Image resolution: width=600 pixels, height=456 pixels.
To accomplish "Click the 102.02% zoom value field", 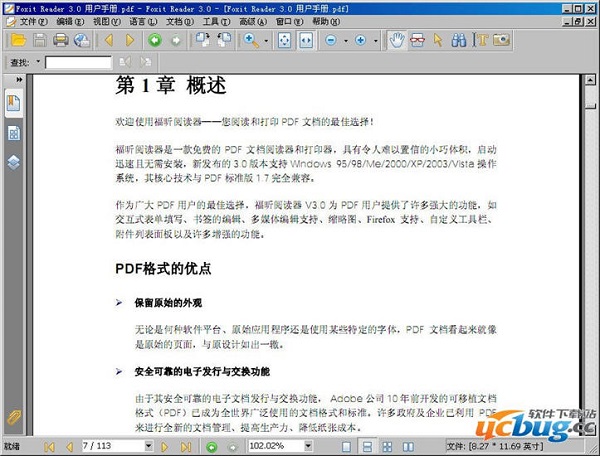I will pyautogui.click(x=276, y=446).
